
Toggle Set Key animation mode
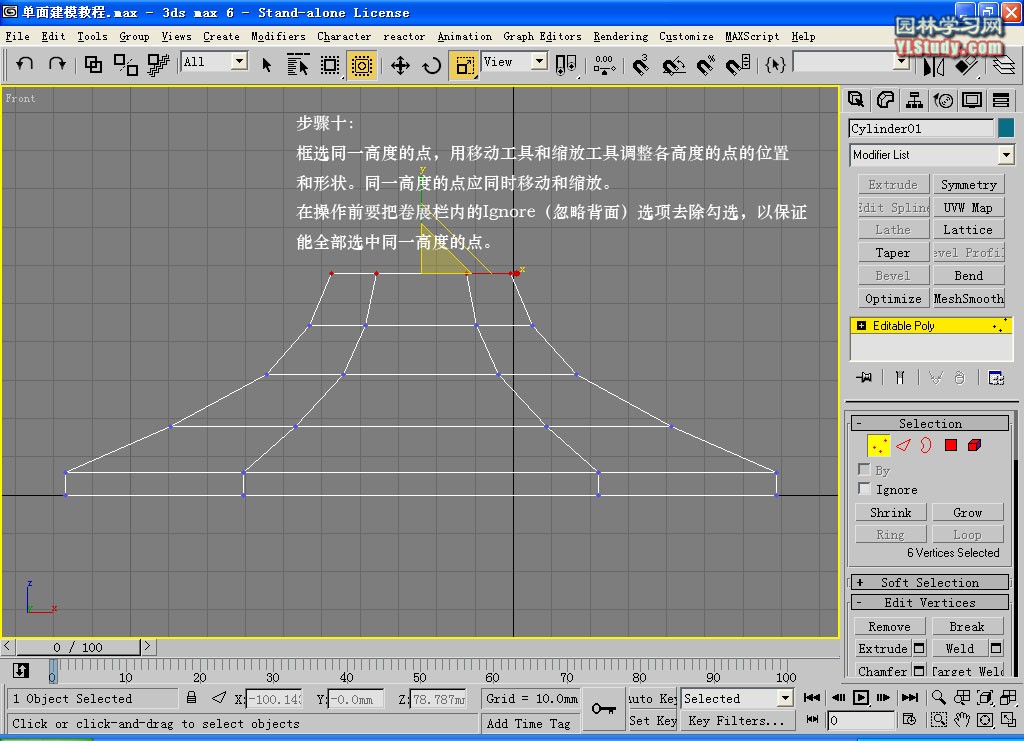click(652, 721)
